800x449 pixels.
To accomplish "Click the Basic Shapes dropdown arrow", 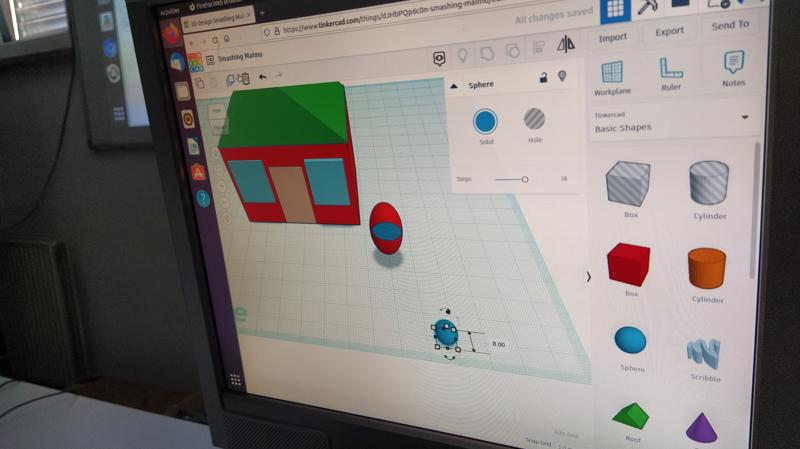I will (745, 117).
